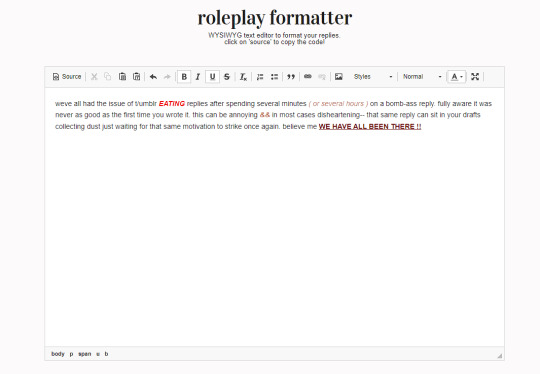The width and height of the screenshot is (540, 374).
Task: Click the italic text or several hours
Action: [x=338, y=104]
